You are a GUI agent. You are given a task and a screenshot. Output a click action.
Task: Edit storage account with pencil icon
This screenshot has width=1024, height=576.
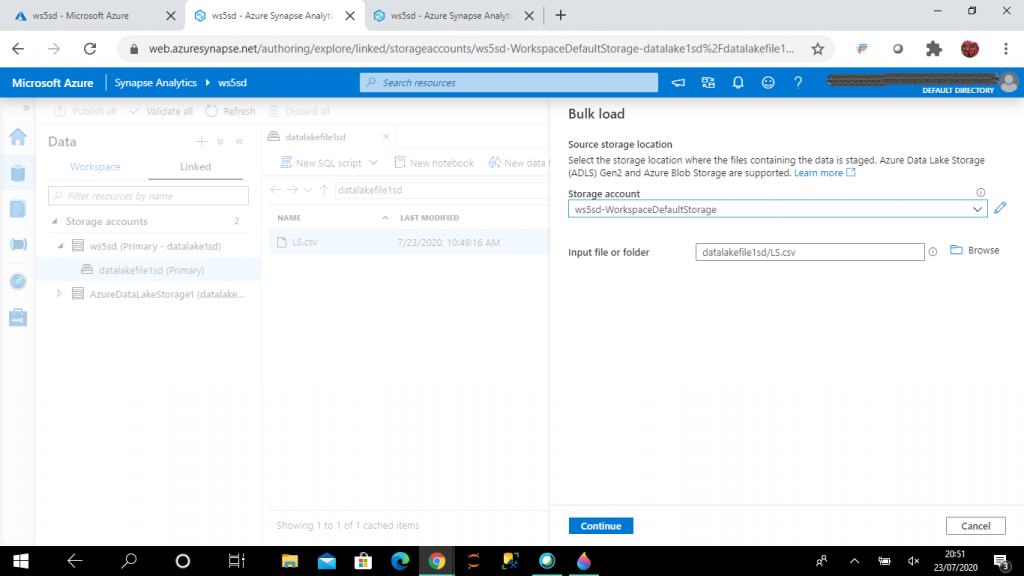[1000, 208]
